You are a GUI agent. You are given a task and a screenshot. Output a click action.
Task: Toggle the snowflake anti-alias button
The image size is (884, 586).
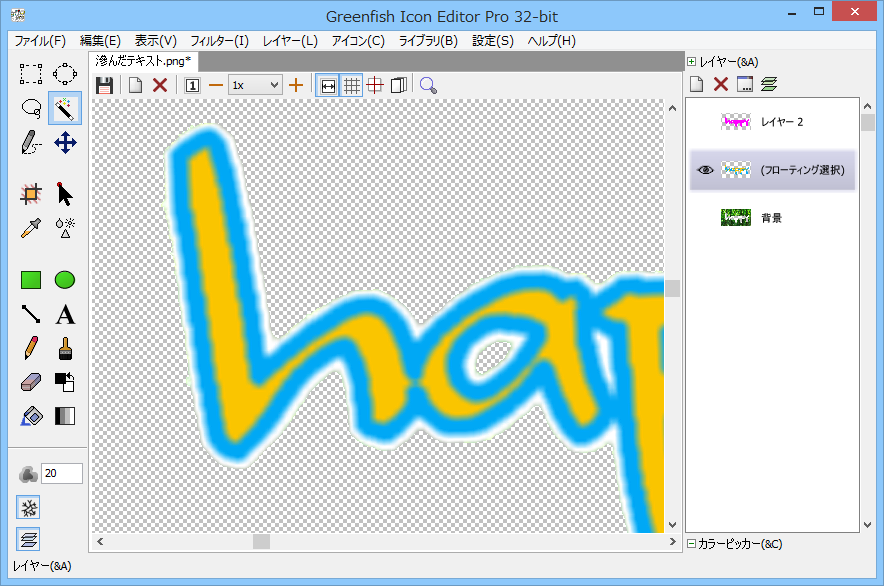(x=29, y=507)
